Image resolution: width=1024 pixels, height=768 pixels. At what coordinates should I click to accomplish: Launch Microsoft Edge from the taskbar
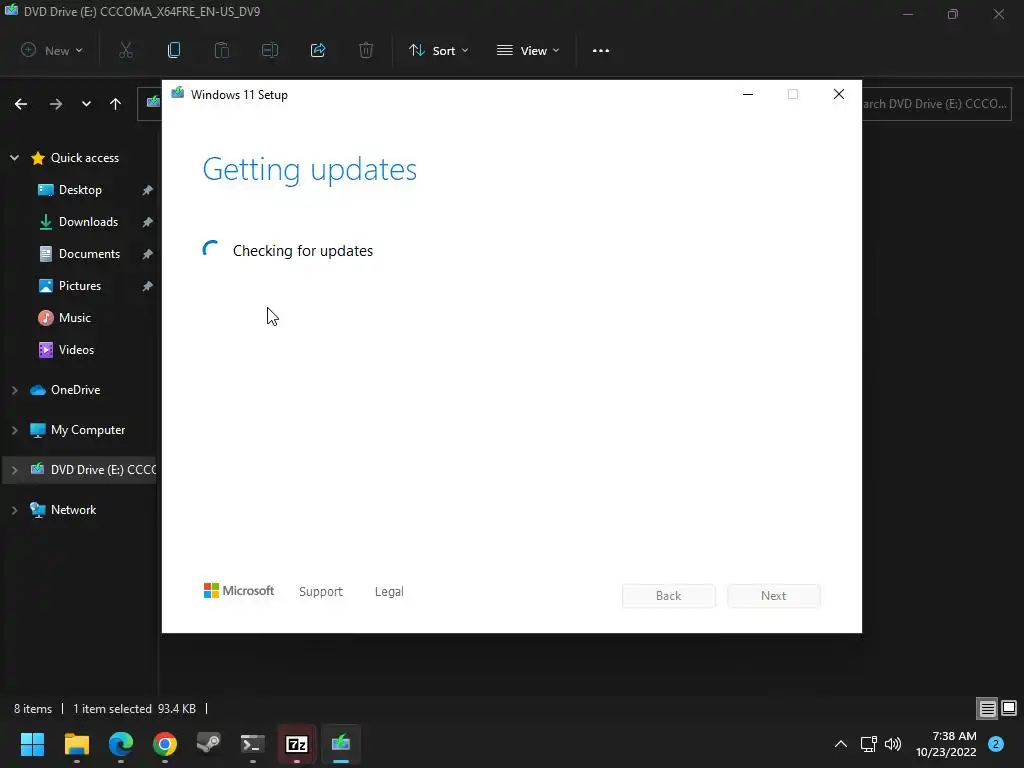[121, 744]
